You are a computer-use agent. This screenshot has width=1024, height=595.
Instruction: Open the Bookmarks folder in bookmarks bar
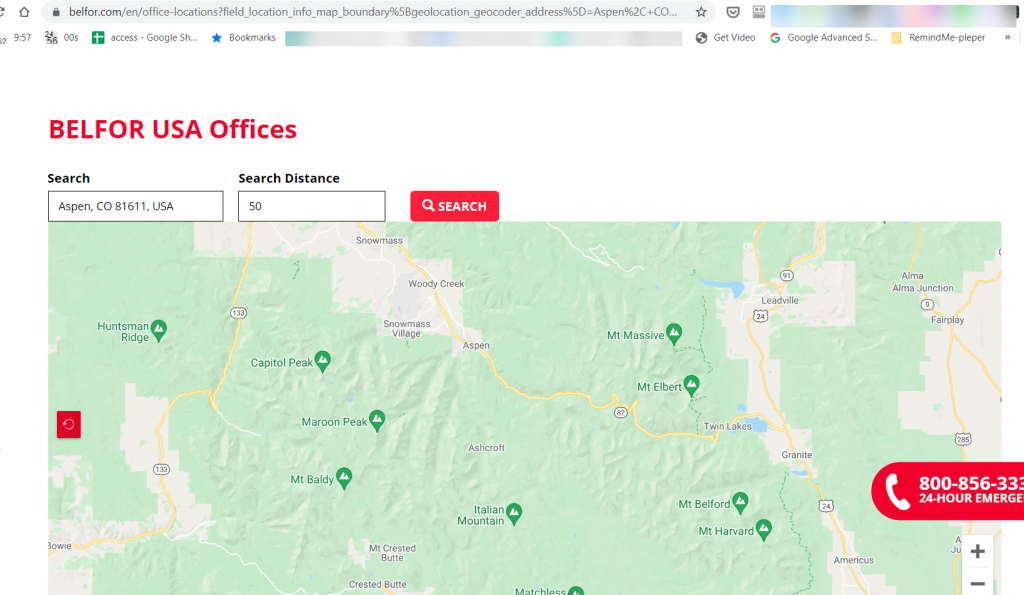pos(244,38)
